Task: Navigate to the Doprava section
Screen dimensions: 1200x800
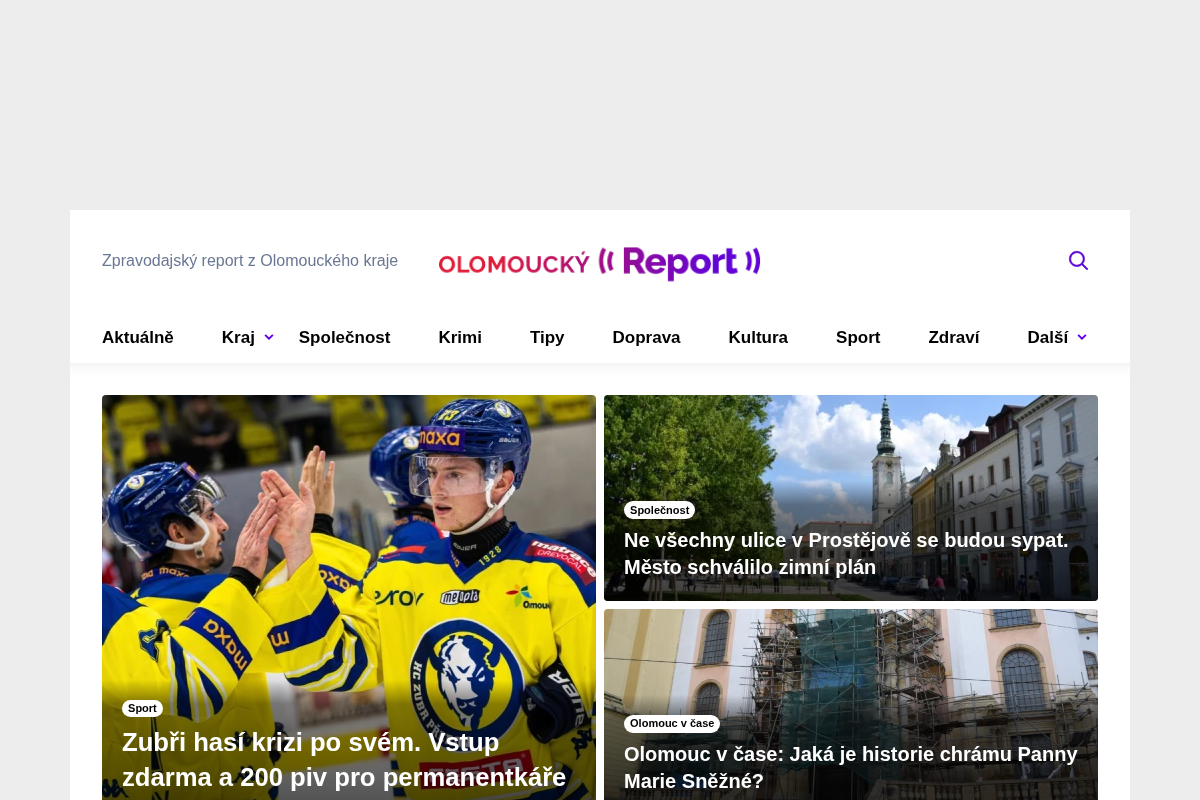Action: coord(646,337)
